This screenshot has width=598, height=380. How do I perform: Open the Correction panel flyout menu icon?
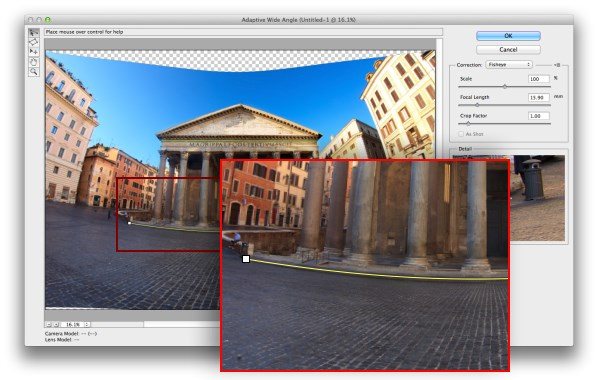(x=557, y=65)
